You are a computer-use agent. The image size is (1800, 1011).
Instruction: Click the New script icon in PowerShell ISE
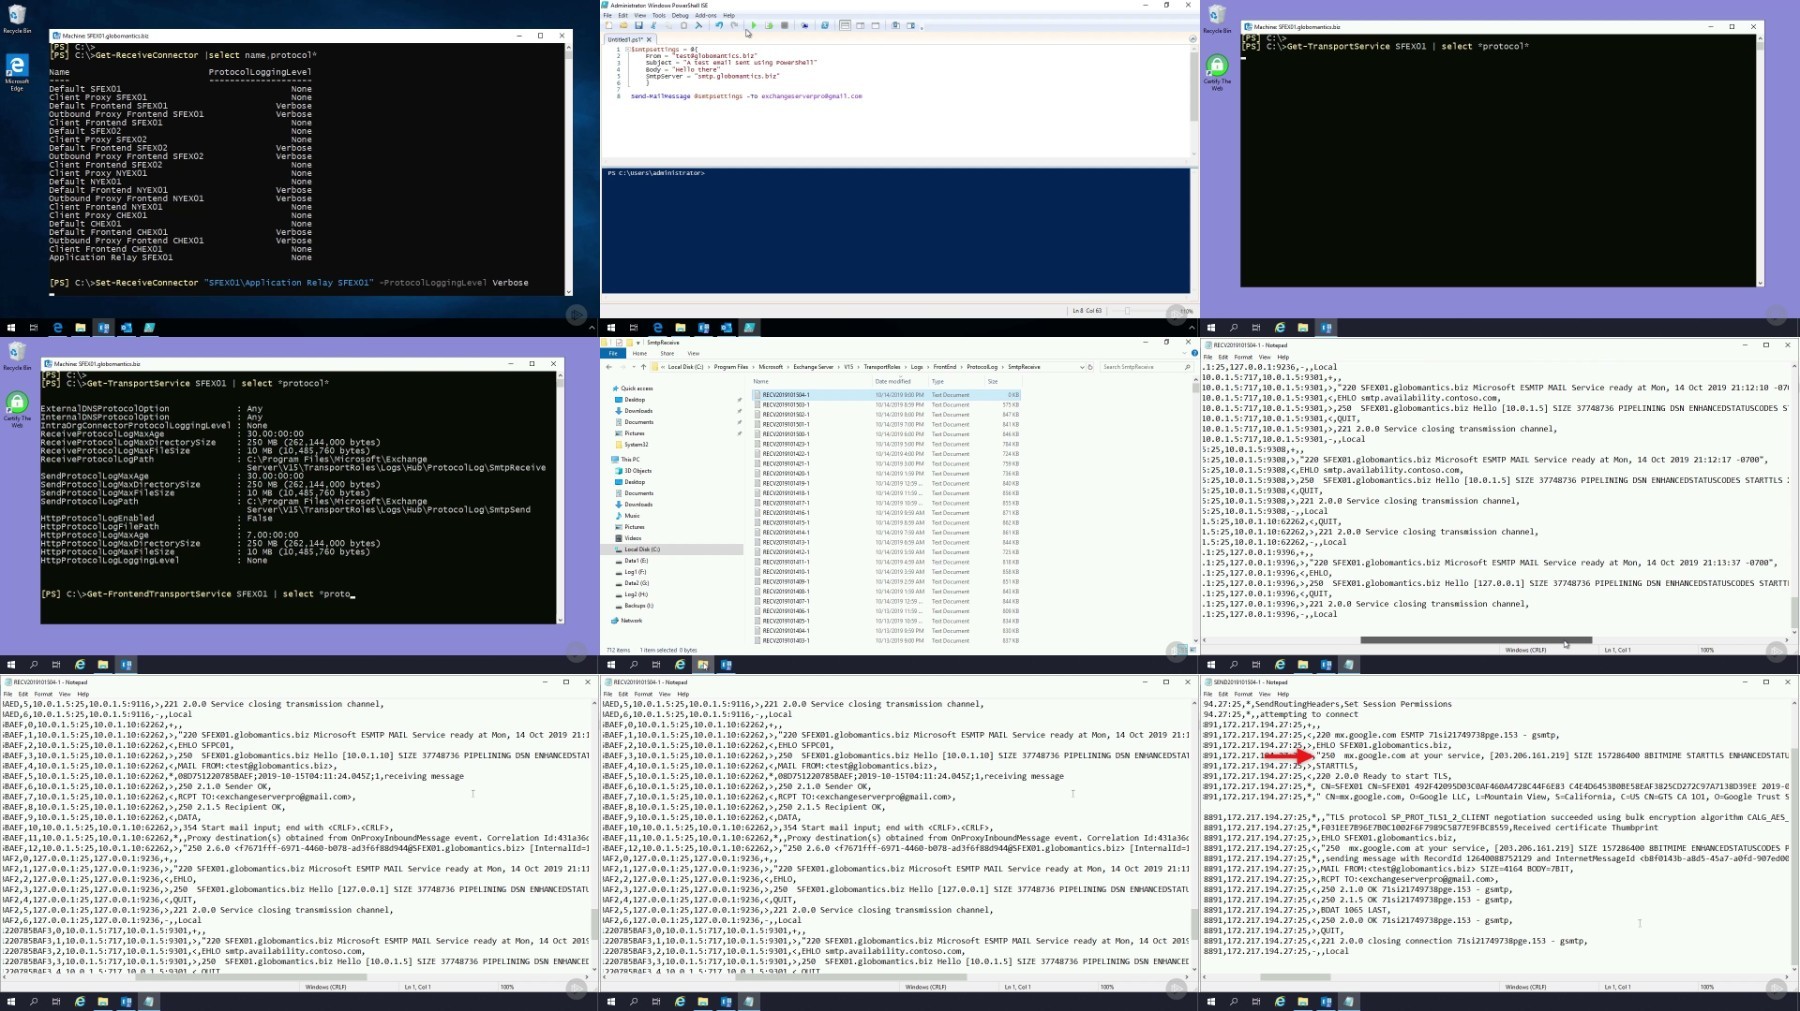(609, 25)
